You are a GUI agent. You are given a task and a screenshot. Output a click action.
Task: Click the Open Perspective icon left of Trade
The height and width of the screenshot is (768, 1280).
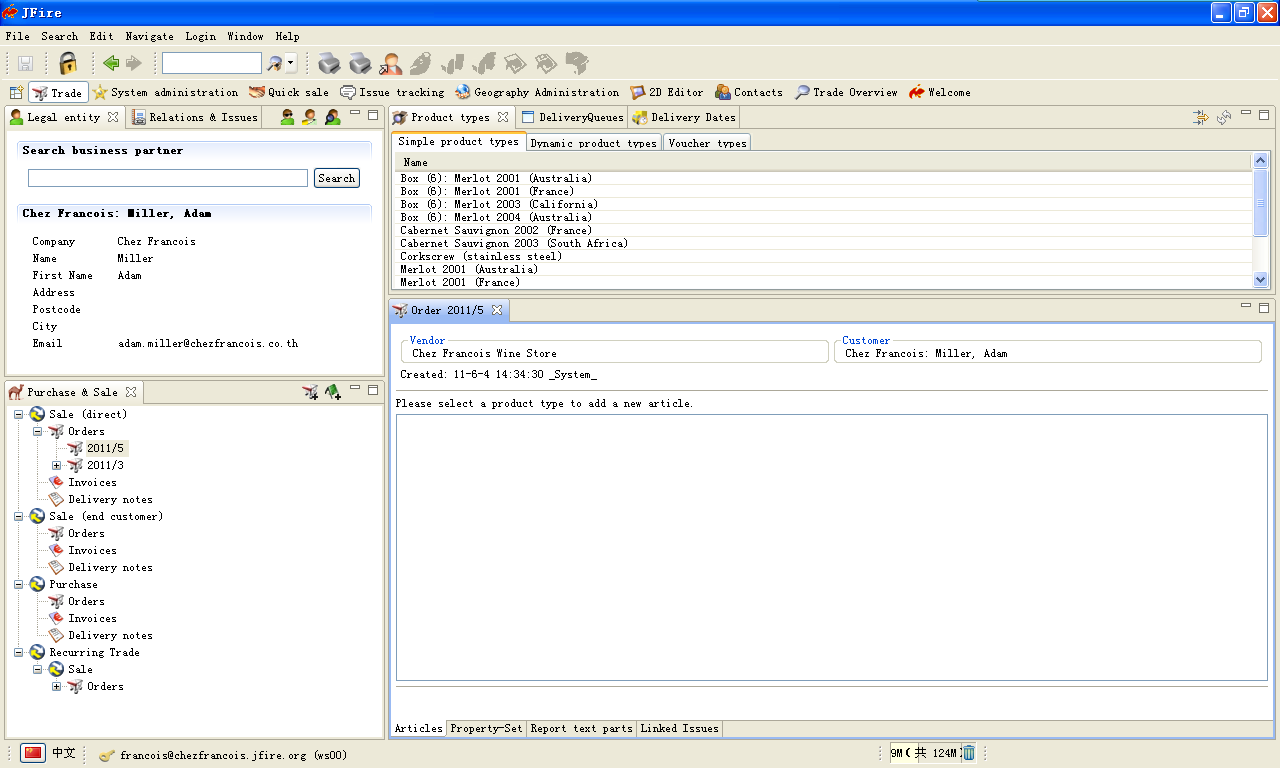click(x=16, y=92)
